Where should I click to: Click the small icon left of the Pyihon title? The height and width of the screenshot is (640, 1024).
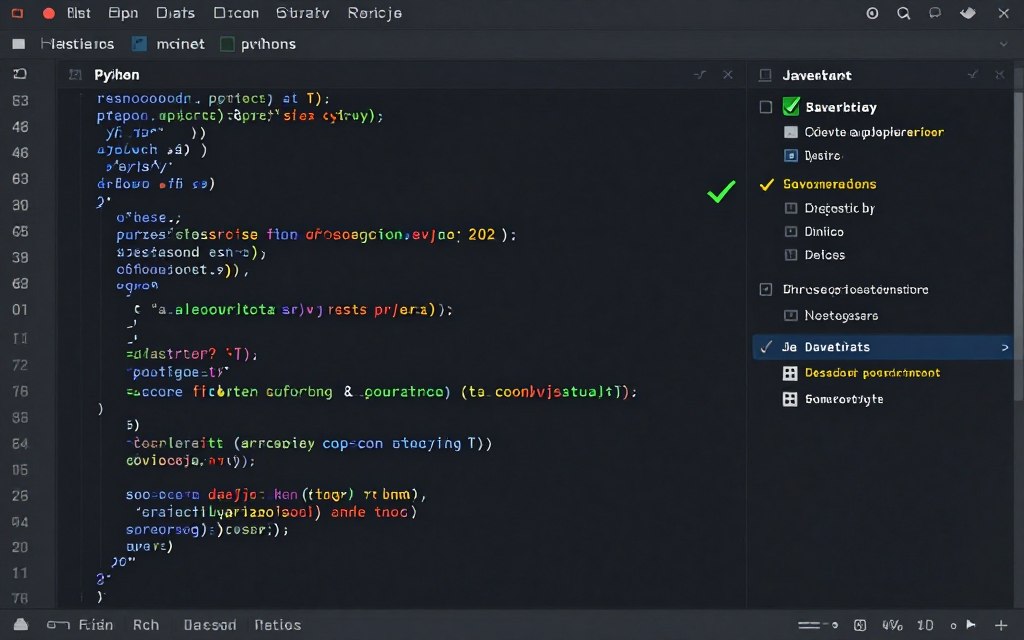pos(75,74)
